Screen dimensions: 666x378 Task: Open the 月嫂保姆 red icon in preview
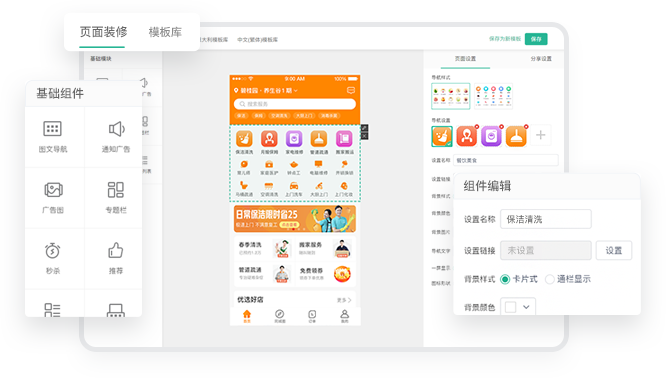(x=269, y=138)
